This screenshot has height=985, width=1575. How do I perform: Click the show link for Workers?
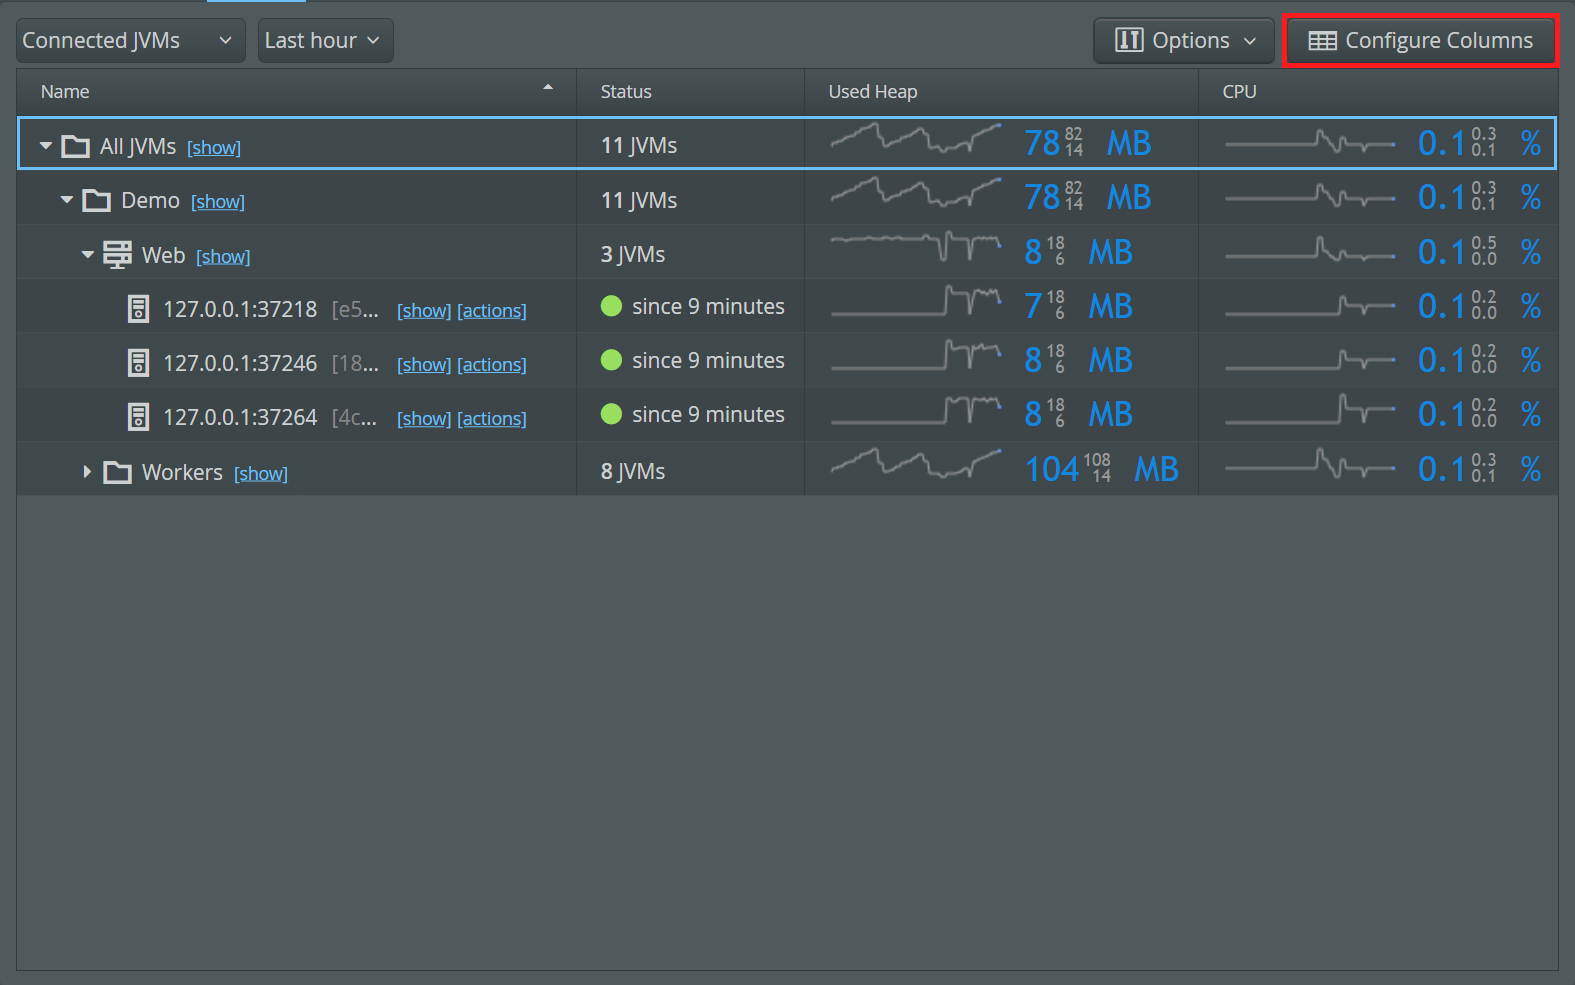click(261, 474)
